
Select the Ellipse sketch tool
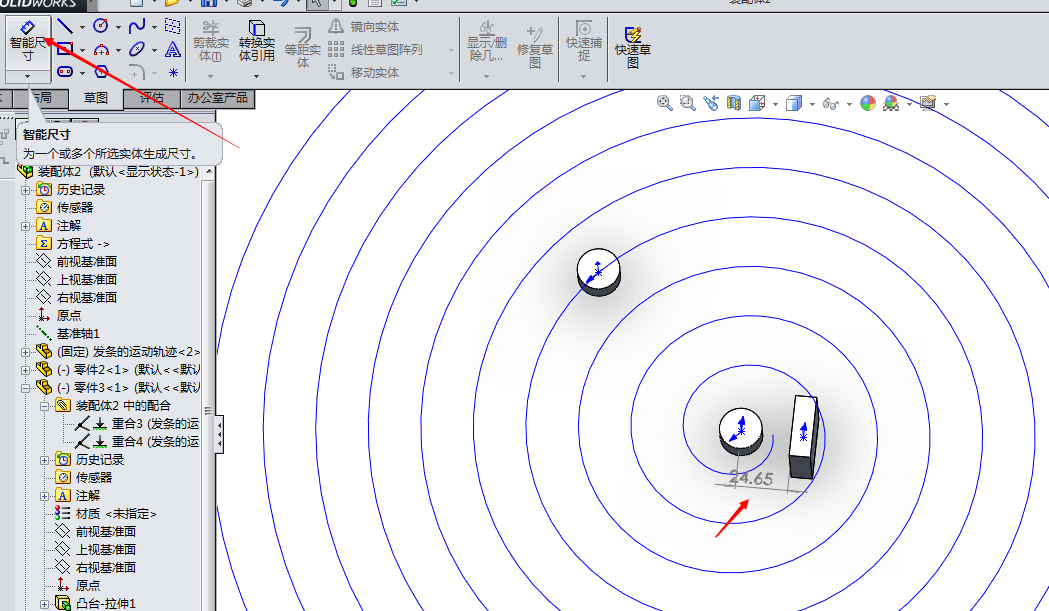click(136, 49)
